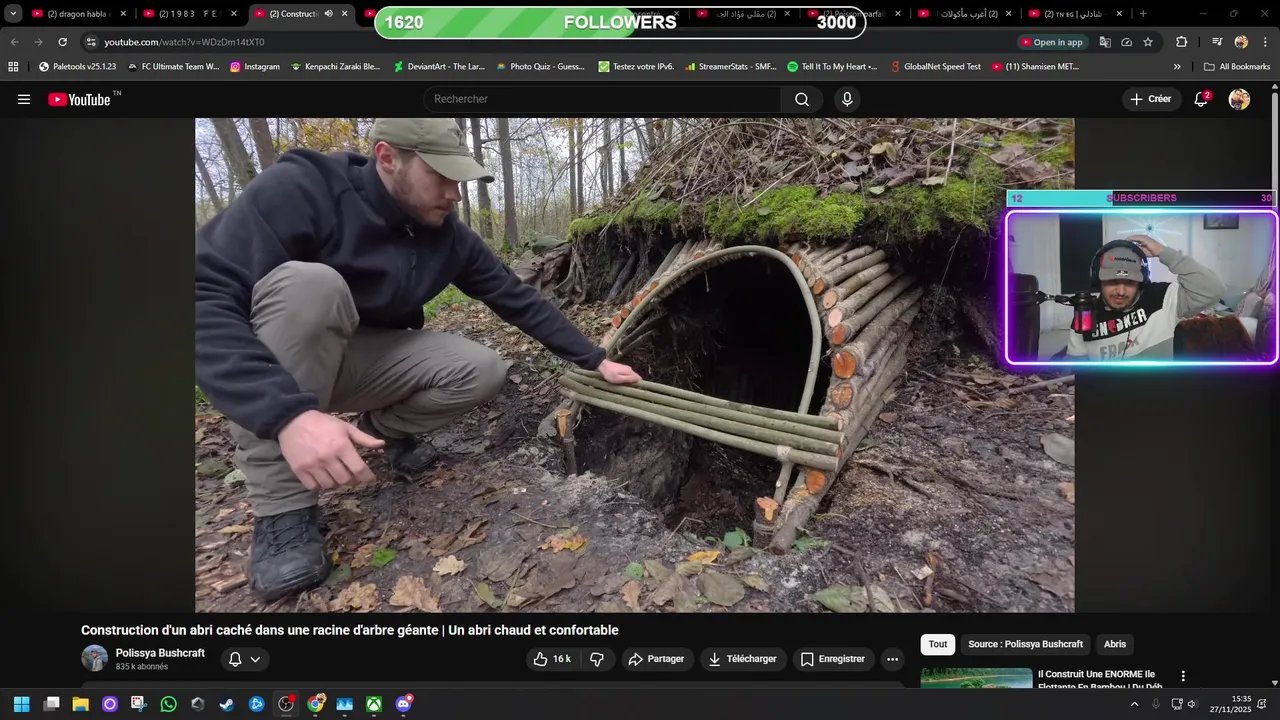Bookmark this page with the star
This screenshot has width=1280, height=720.
(1148, 42)
